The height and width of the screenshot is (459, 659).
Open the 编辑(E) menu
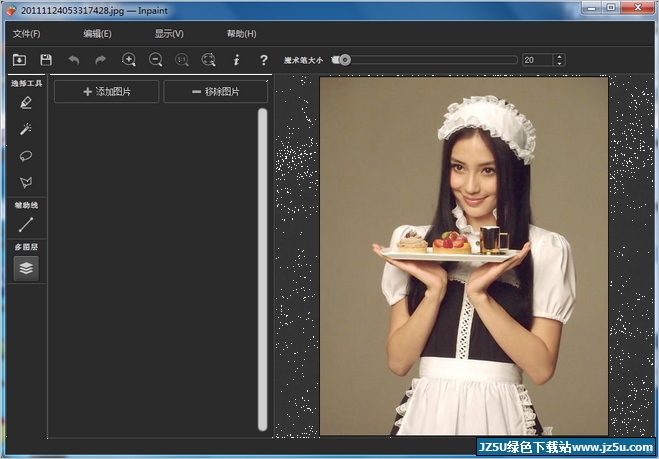coord(98,34)
